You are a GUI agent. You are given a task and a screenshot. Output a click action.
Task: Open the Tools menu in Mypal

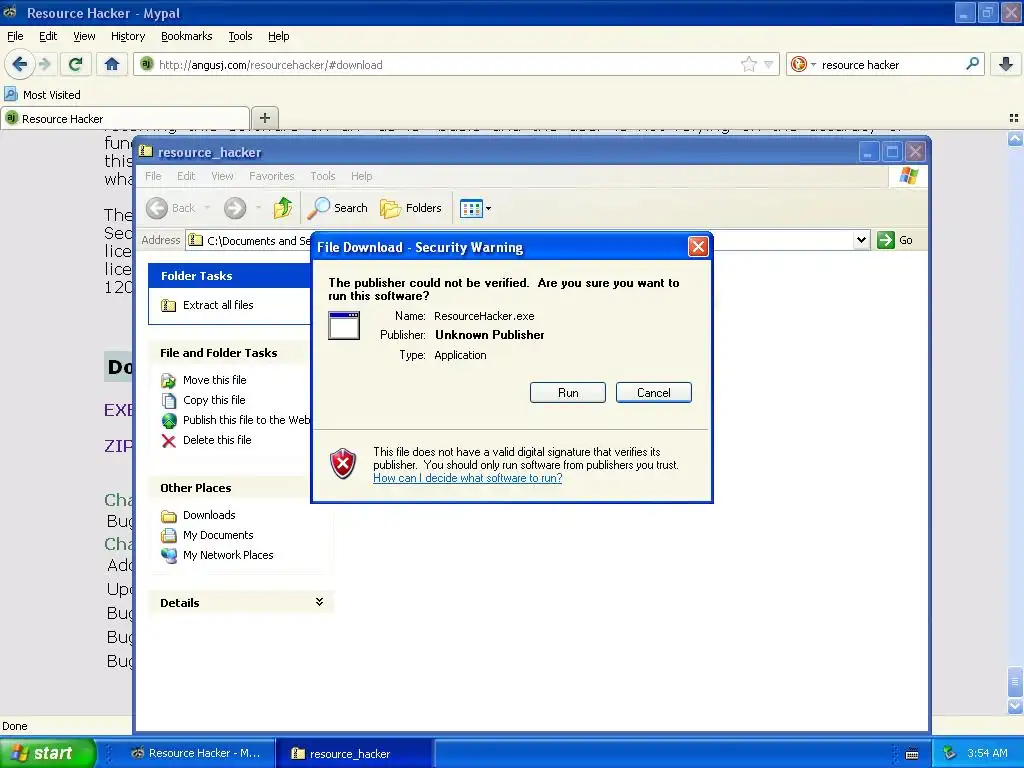coord(240,36)
